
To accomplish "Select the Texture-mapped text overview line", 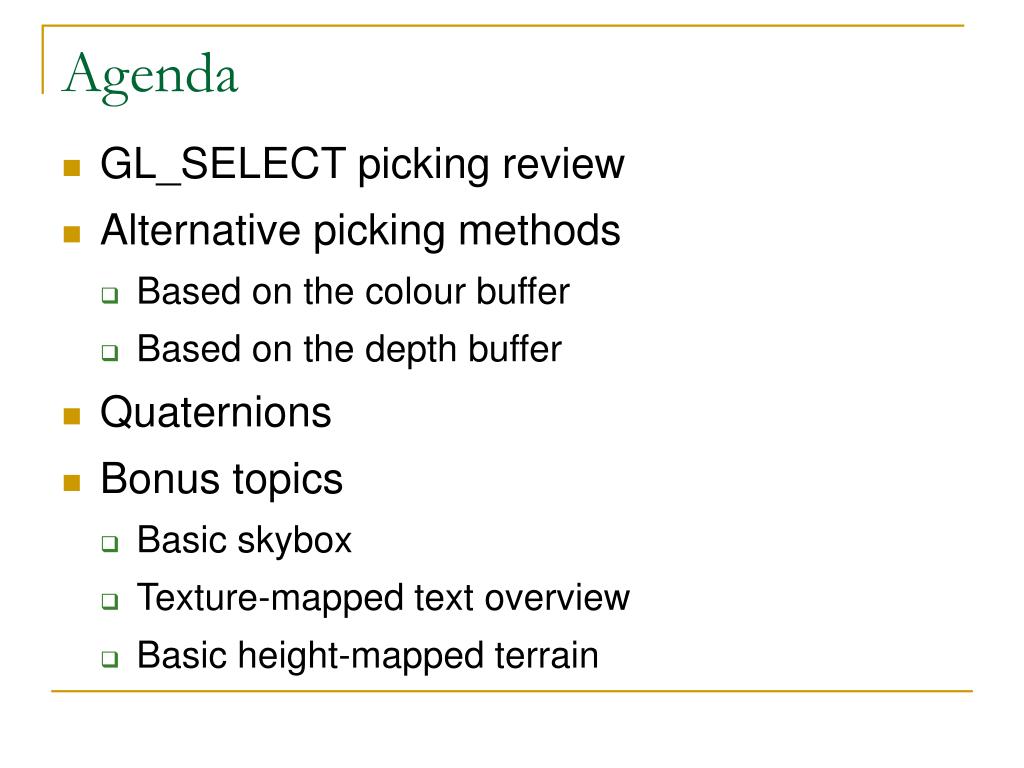I will (383, 598).
